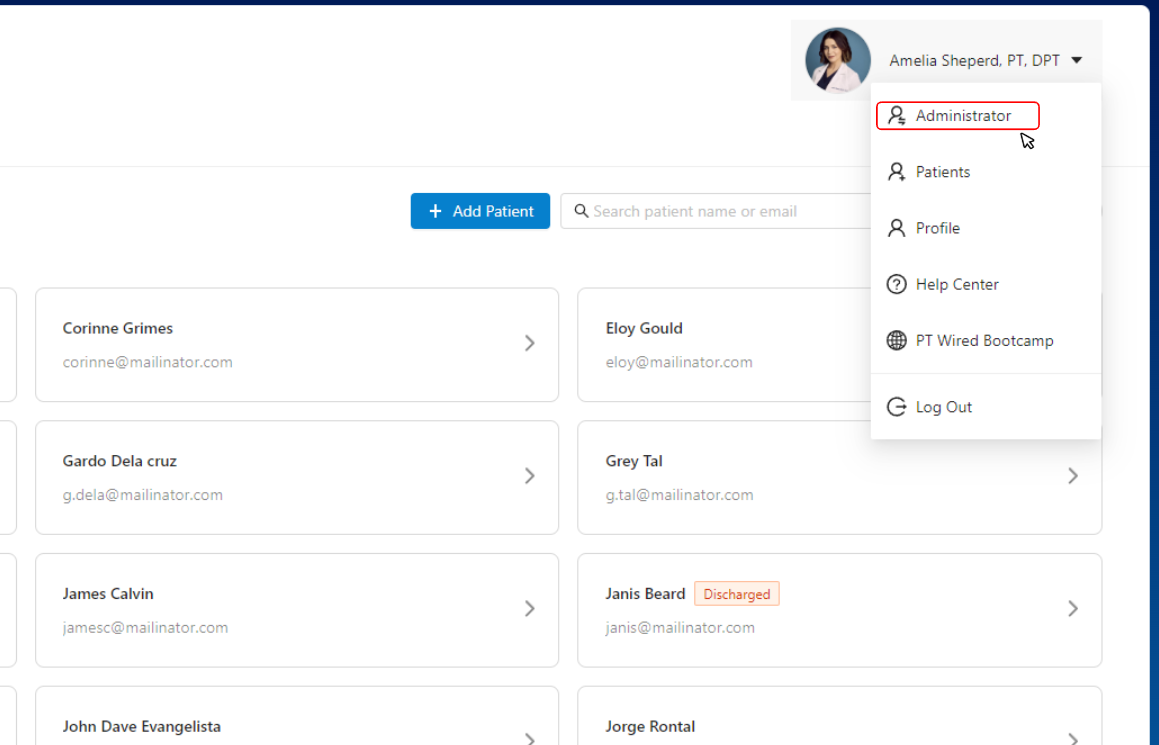This screenshot has width=1159, height=745.
Task: Click the Administrator user icon in menu
Action: (897, 116)
